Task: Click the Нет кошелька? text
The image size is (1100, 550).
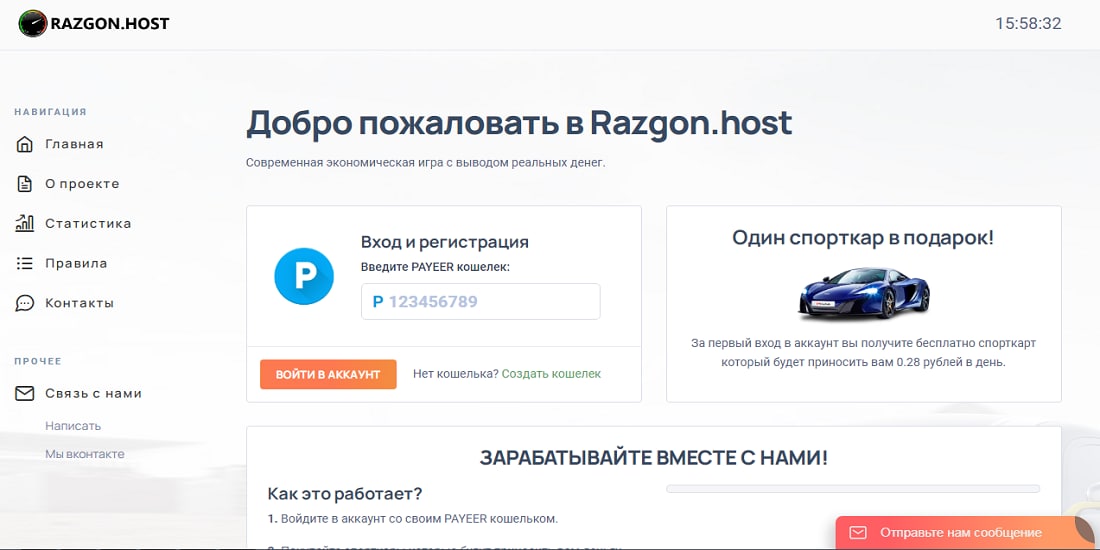Action: click(456, 374)
